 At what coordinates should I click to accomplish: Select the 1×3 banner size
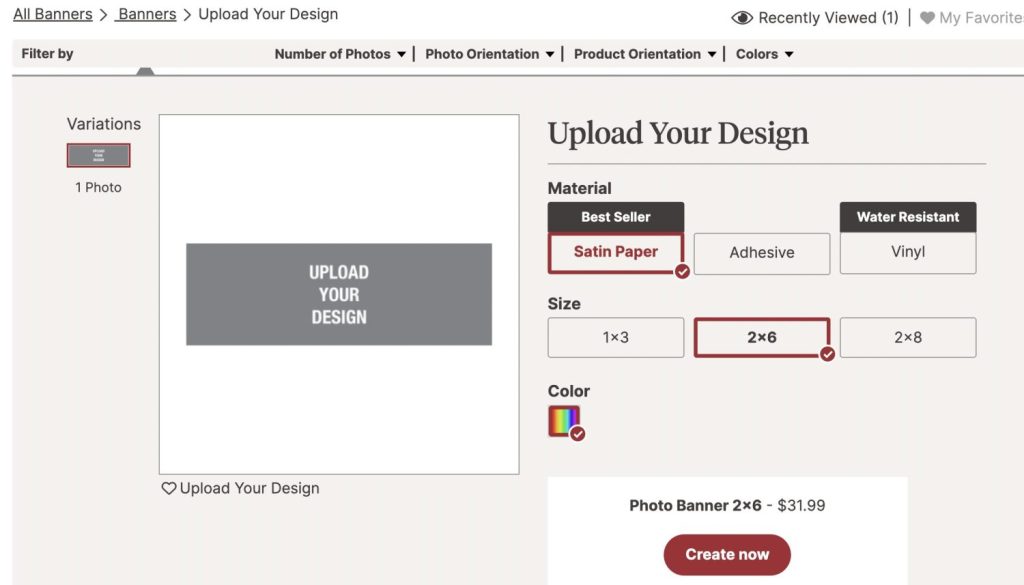coord(615,338)
